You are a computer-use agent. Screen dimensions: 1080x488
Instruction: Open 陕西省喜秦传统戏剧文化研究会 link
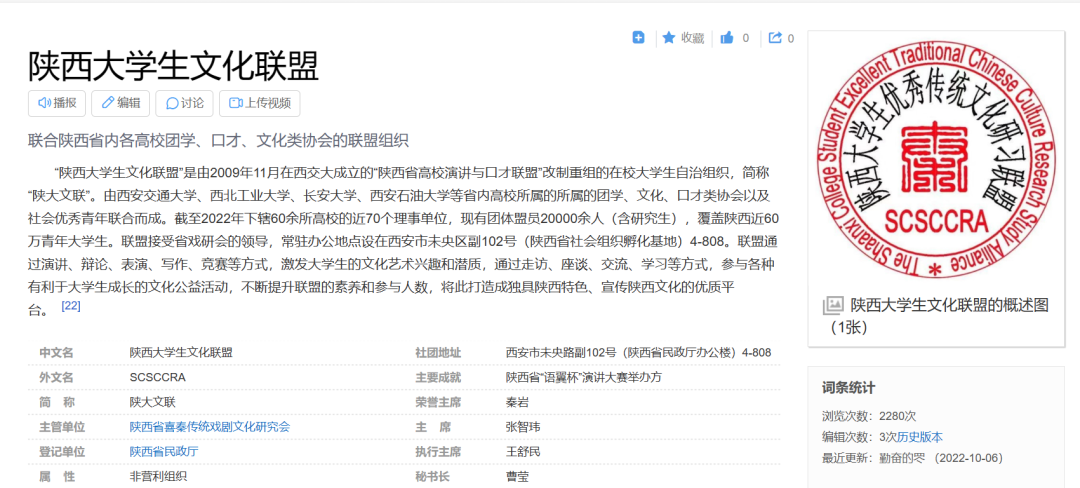click(210, 427)
